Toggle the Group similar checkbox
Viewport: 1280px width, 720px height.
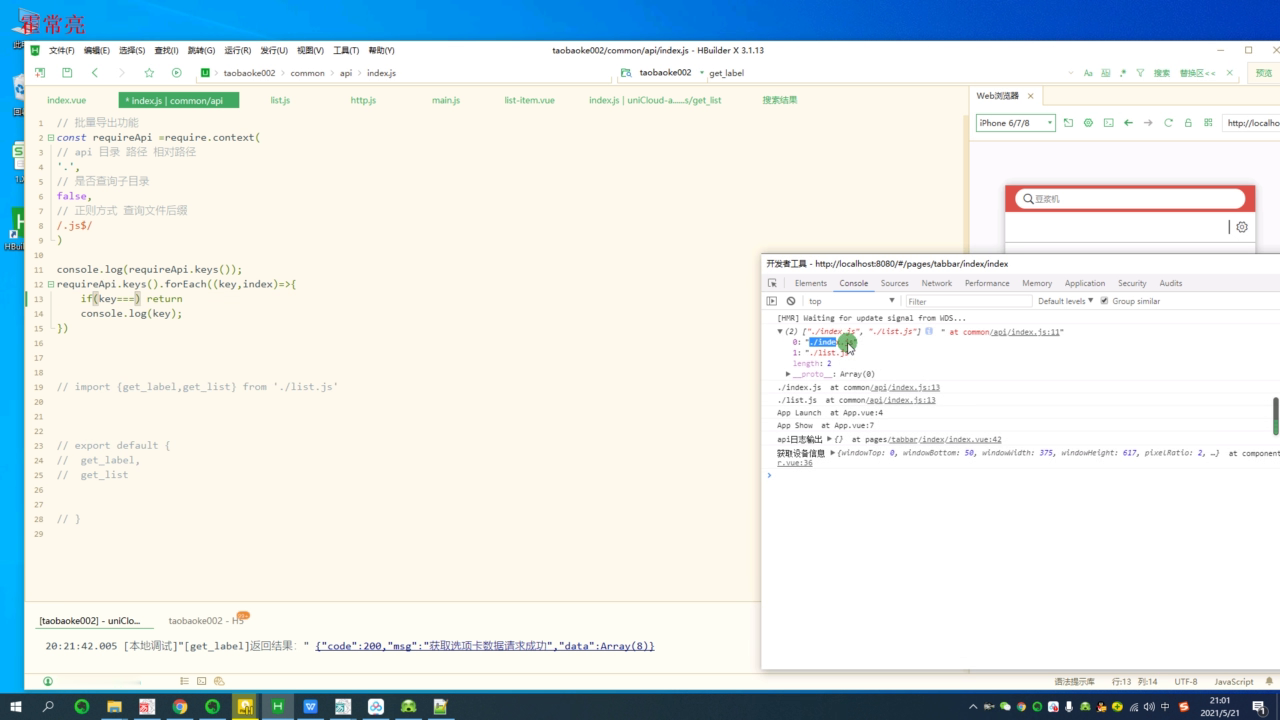1104,301
